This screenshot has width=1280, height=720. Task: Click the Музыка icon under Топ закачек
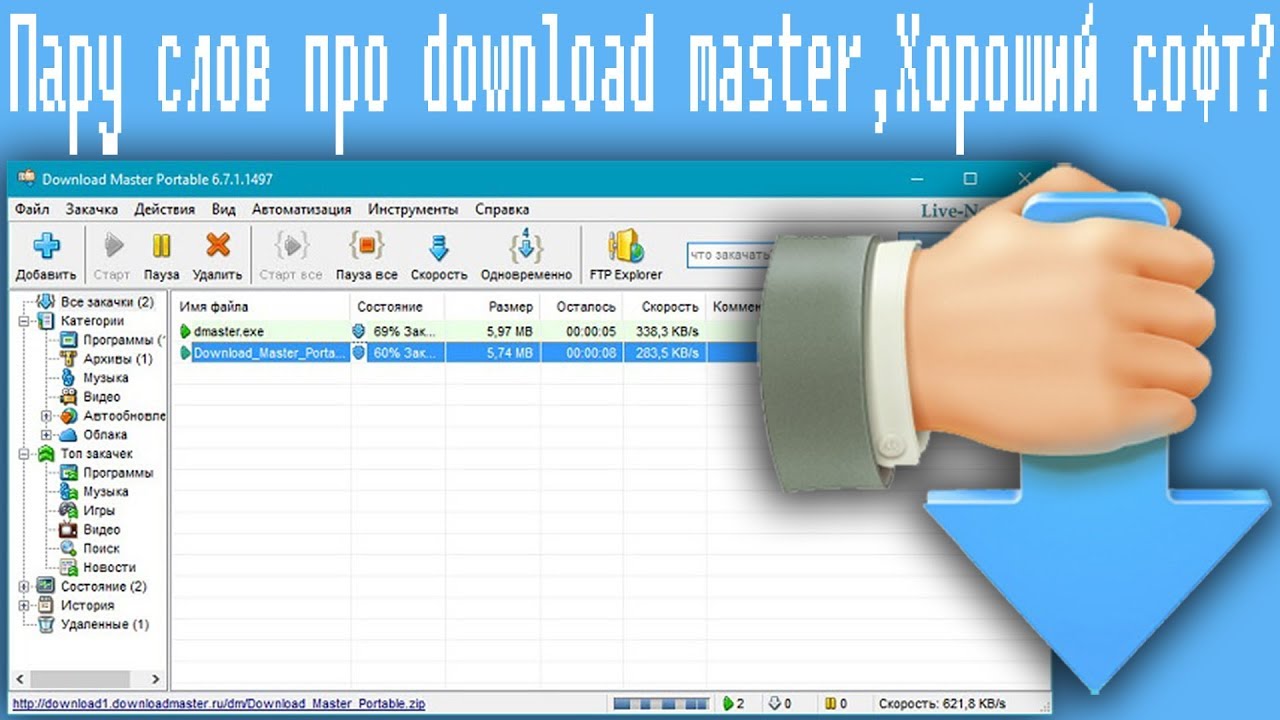pos(68,492)
